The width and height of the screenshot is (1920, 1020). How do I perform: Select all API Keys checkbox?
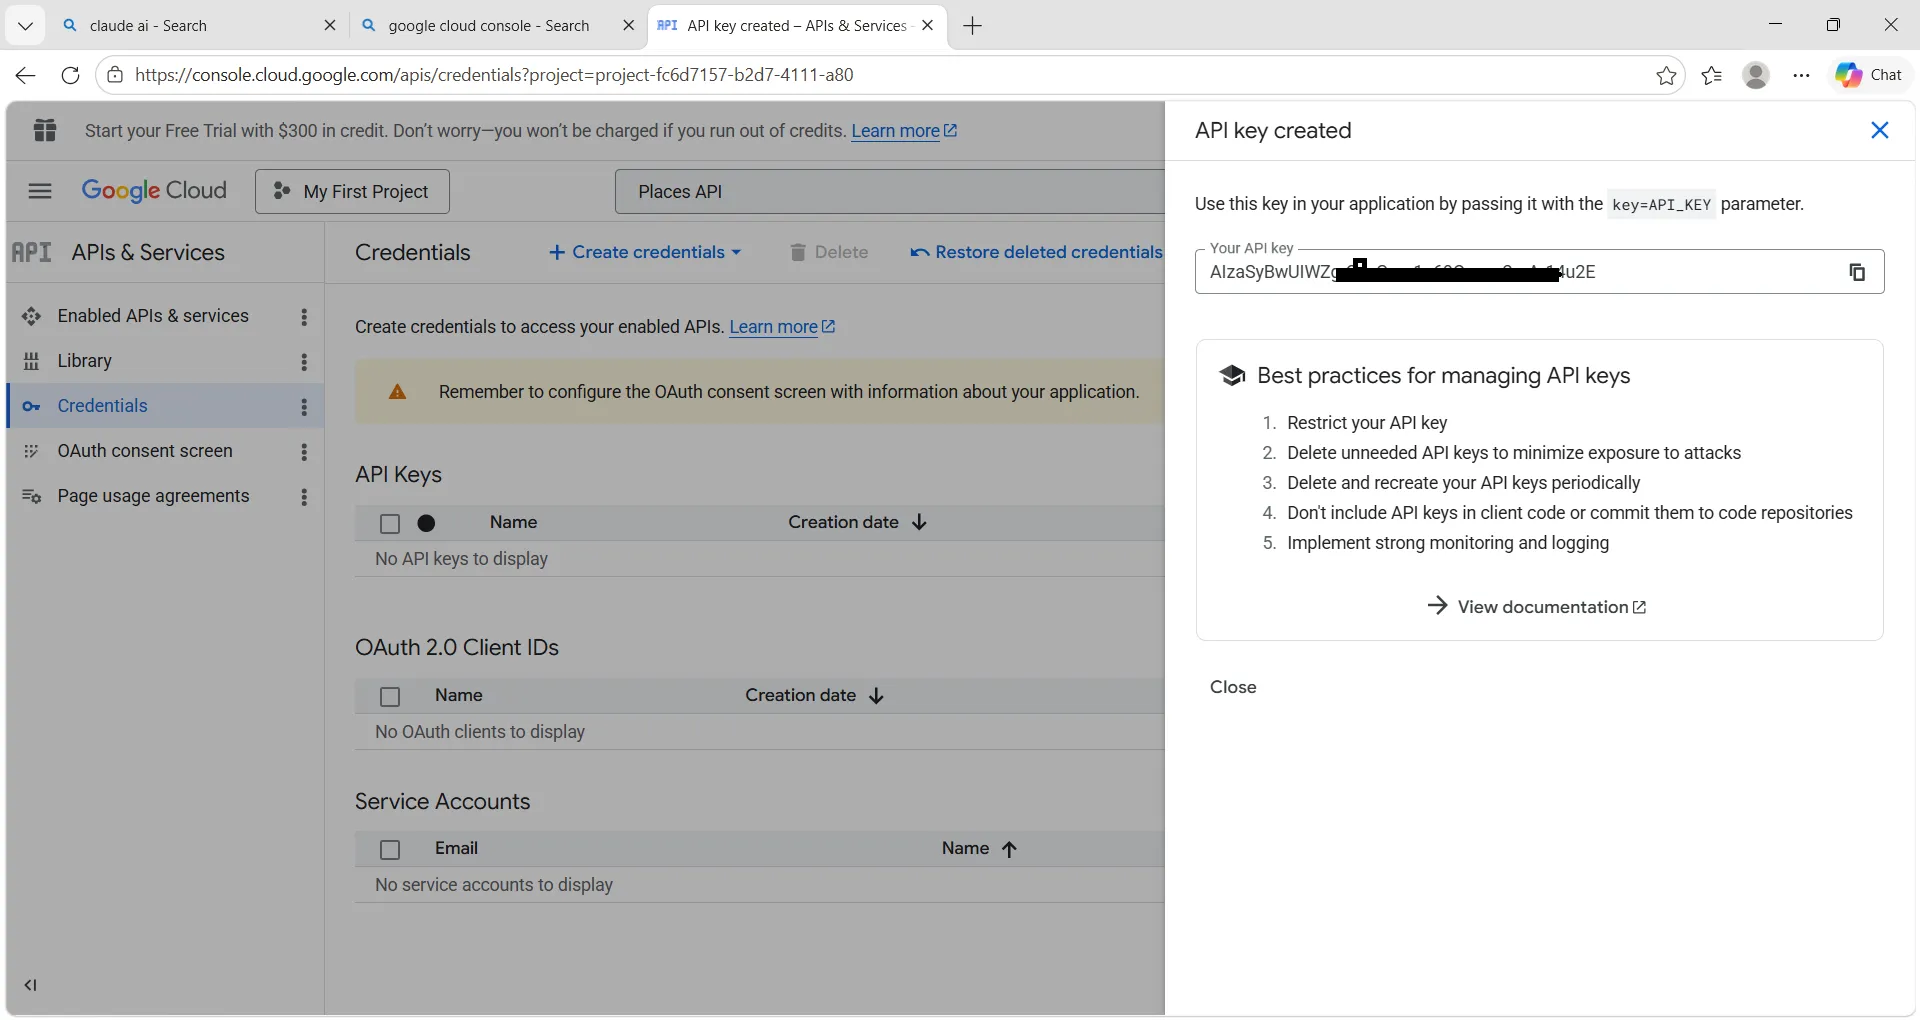coord(390,524)
